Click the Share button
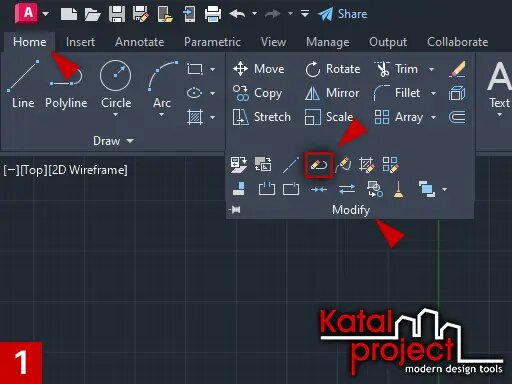The height and width of the screenshot is (384, 512). pos(342,14)
